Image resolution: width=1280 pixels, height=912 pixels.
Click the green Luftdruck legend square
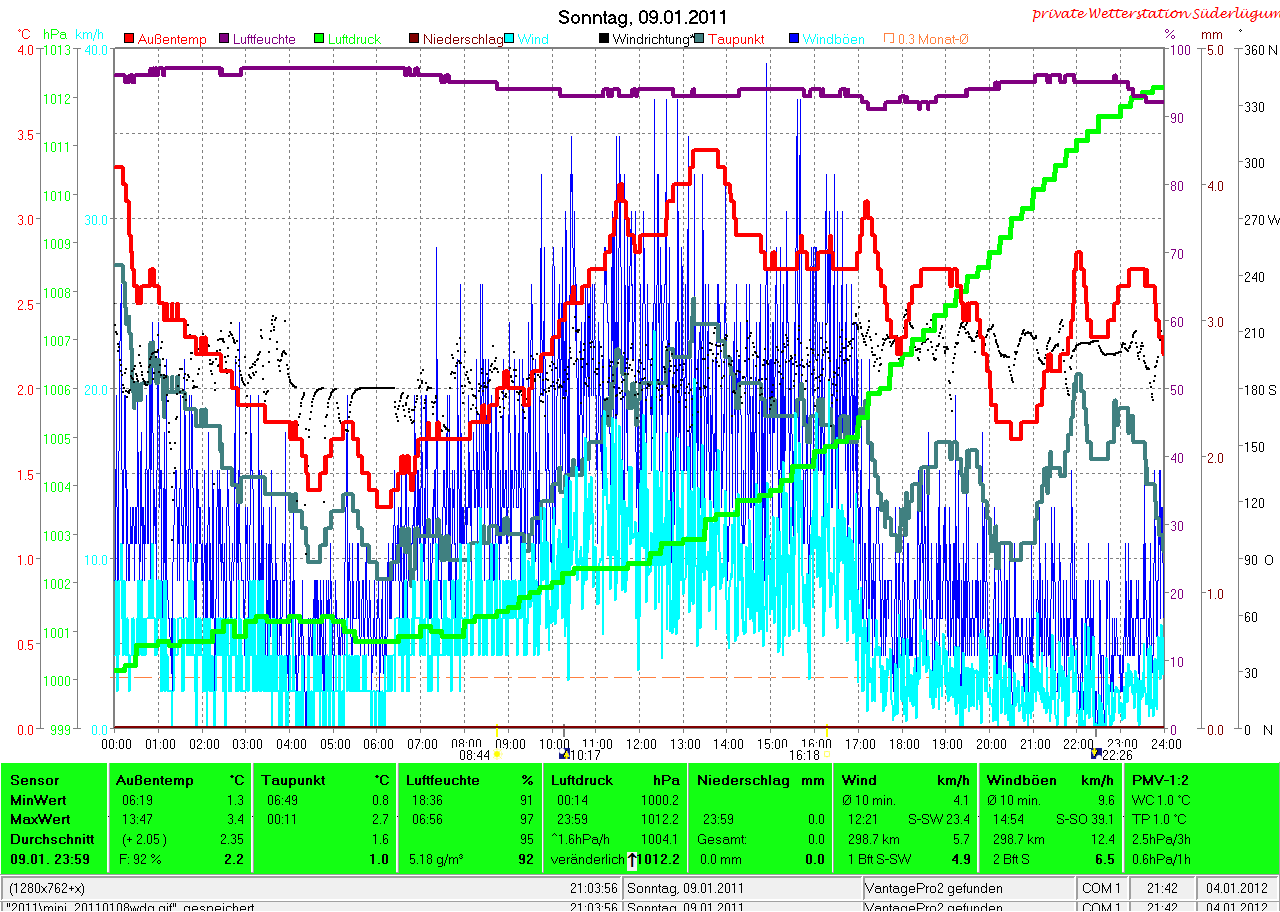coord(317,39)
